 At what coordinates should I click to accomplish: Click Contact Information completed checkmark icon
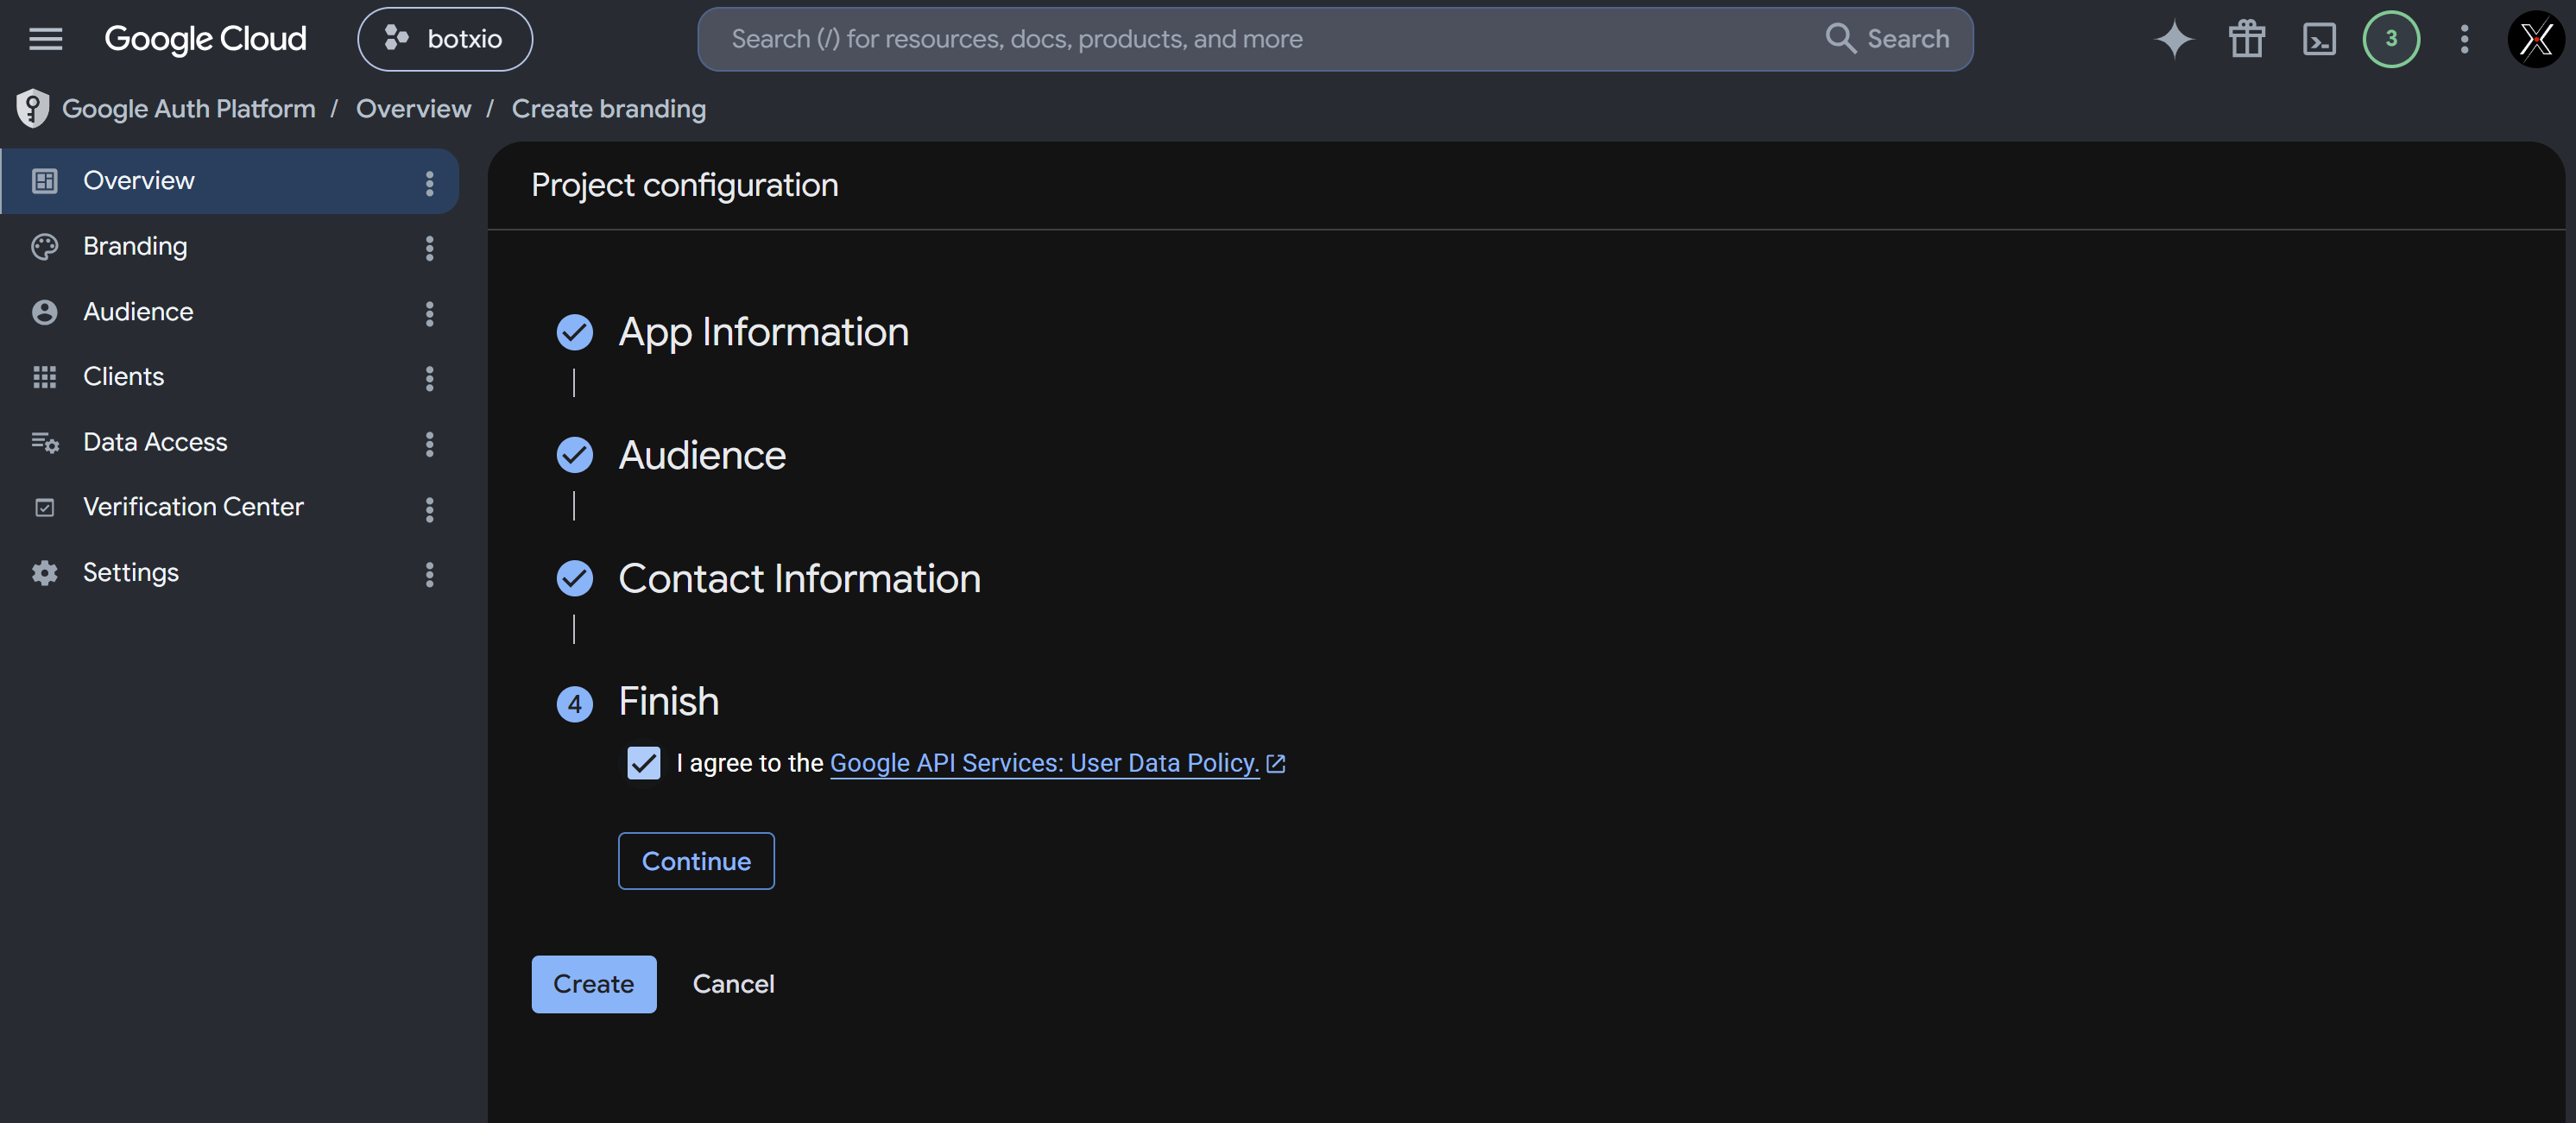click(x=575, y=578)
